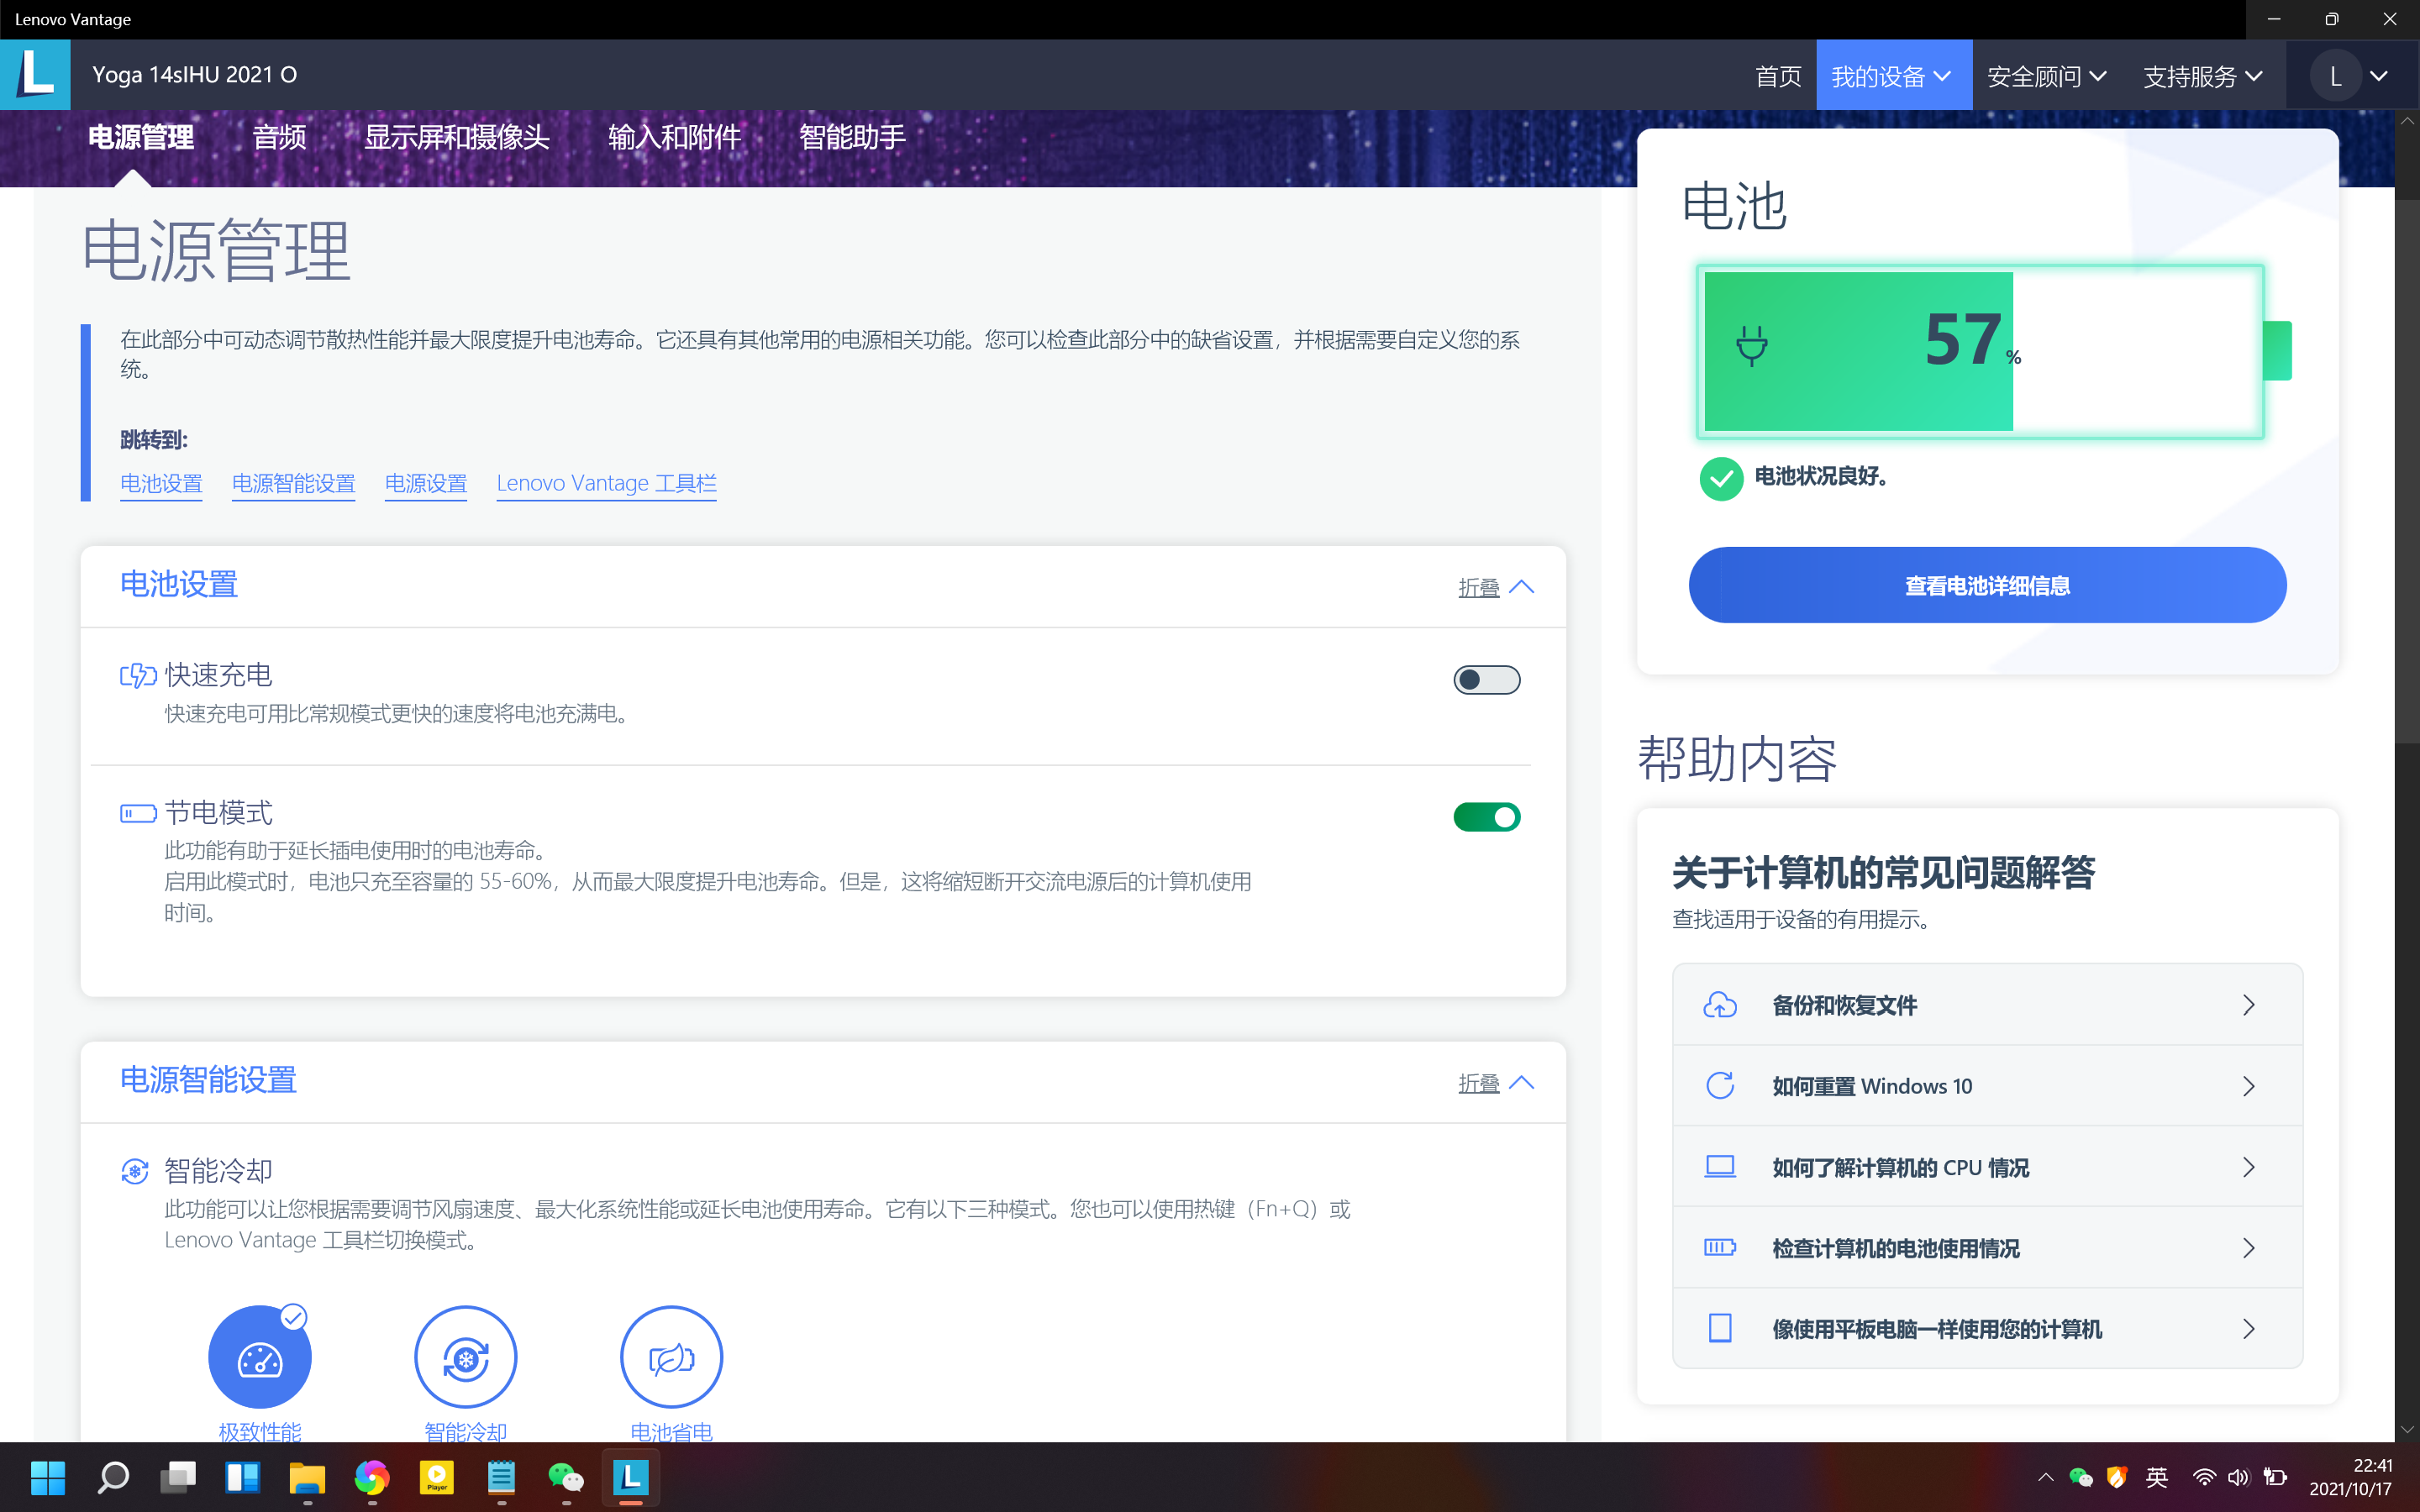Switch to 电源管理 tab
This screenshot has width=2420, height=1512.
[x=141, y=137]
